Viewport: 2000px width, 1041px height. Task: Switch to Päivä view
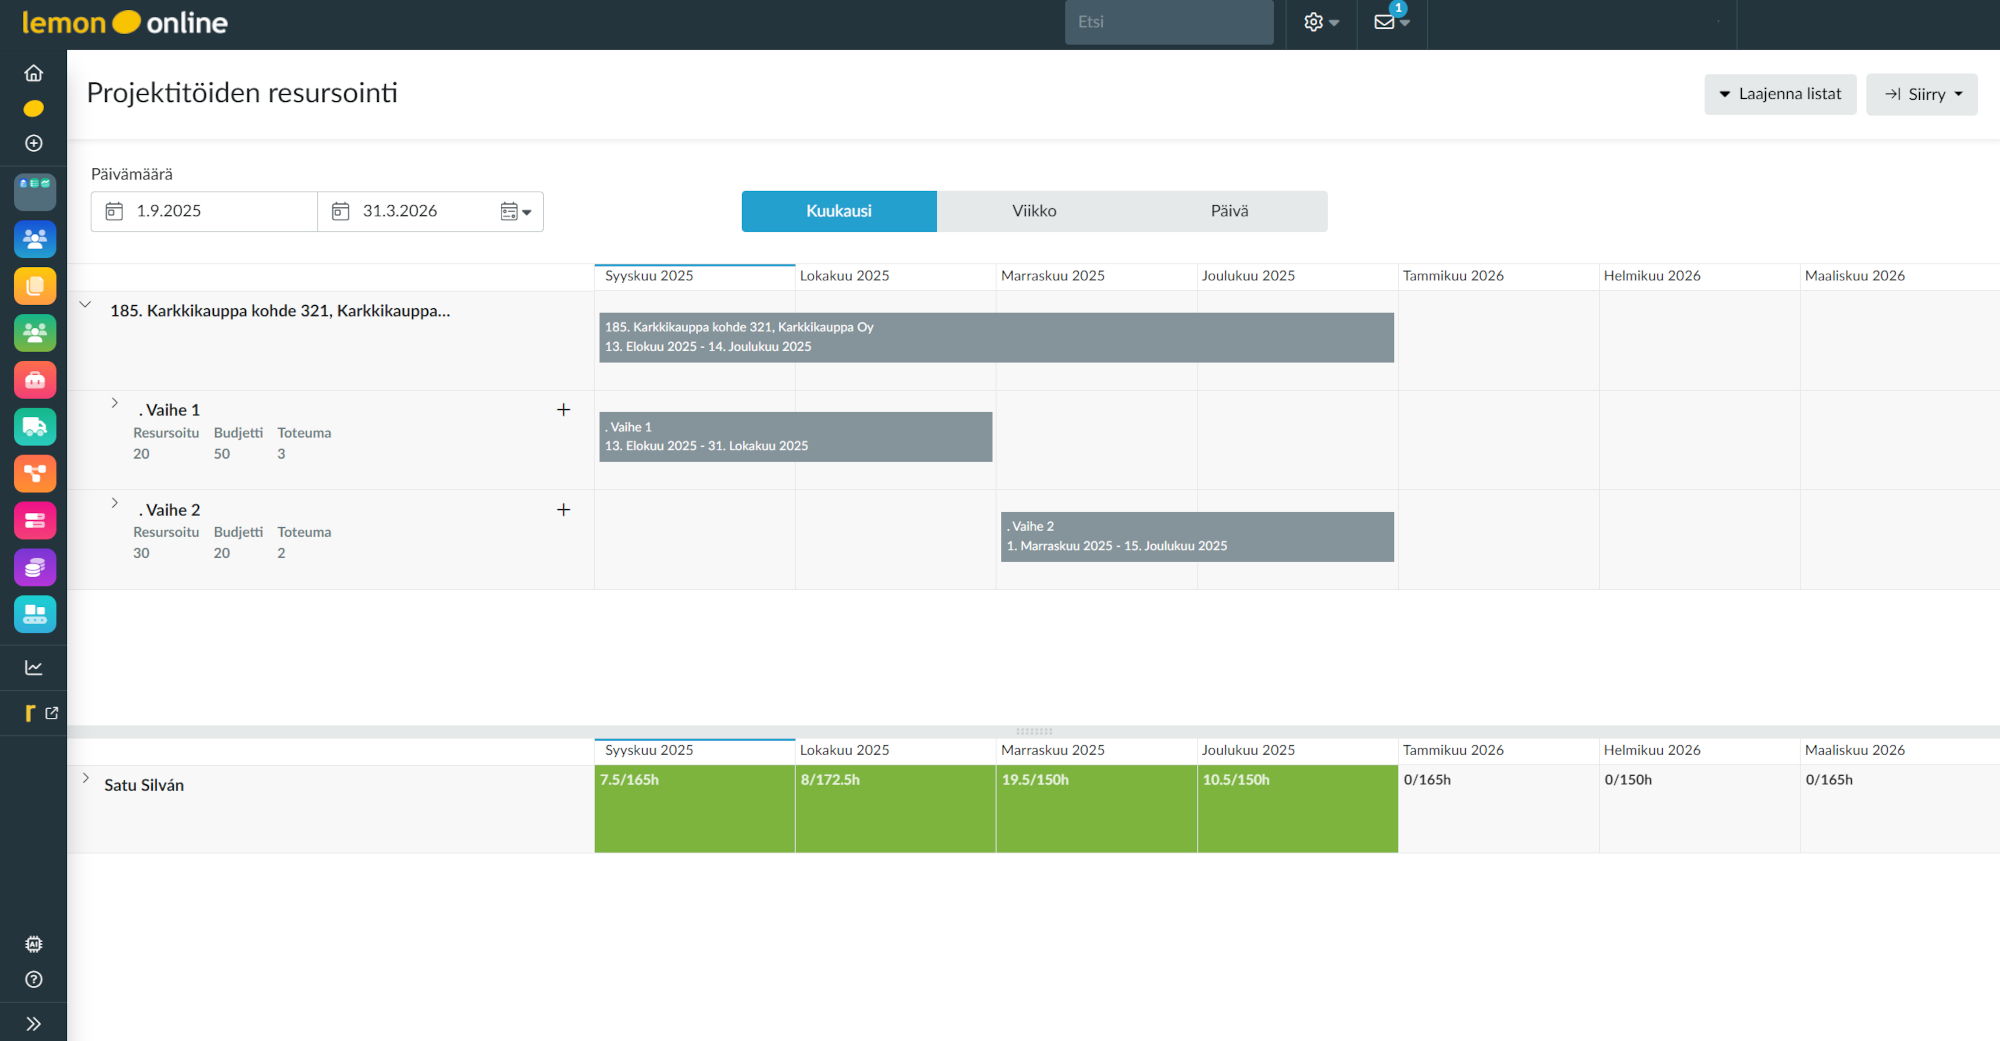1229,211
